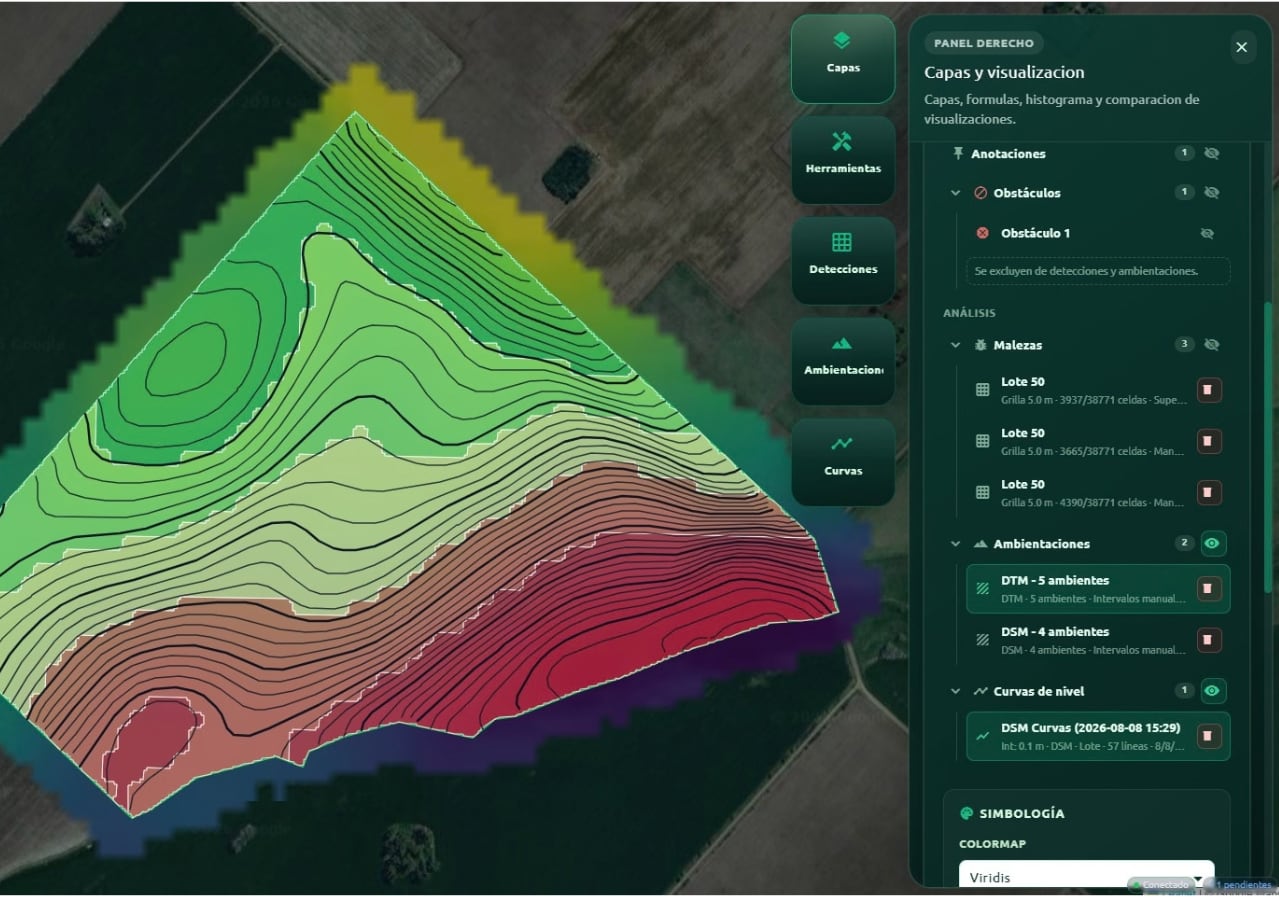1279x897 pixels.
Task: Show the Obstáculo 1 layer
Action: pos(1207,233)
